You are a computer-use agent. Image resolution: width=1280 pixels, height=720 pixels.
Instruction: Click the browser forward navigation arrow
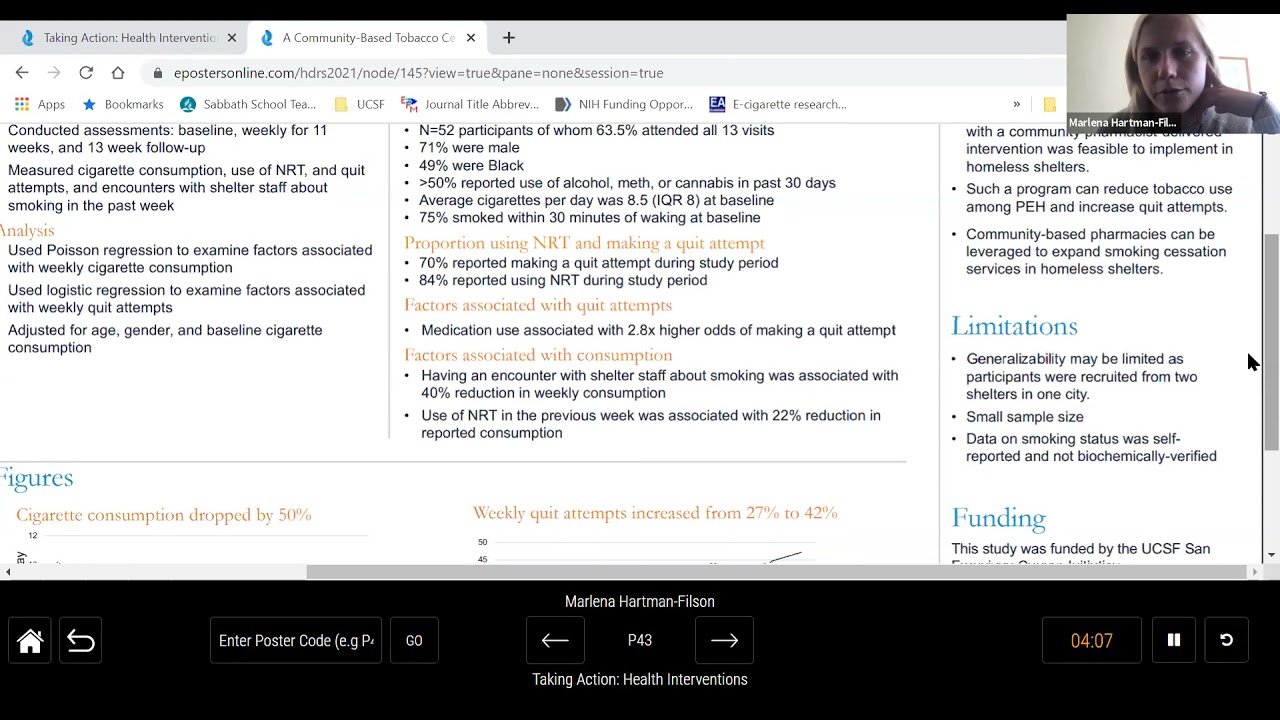pyautogui.click(x=54, y=73)
